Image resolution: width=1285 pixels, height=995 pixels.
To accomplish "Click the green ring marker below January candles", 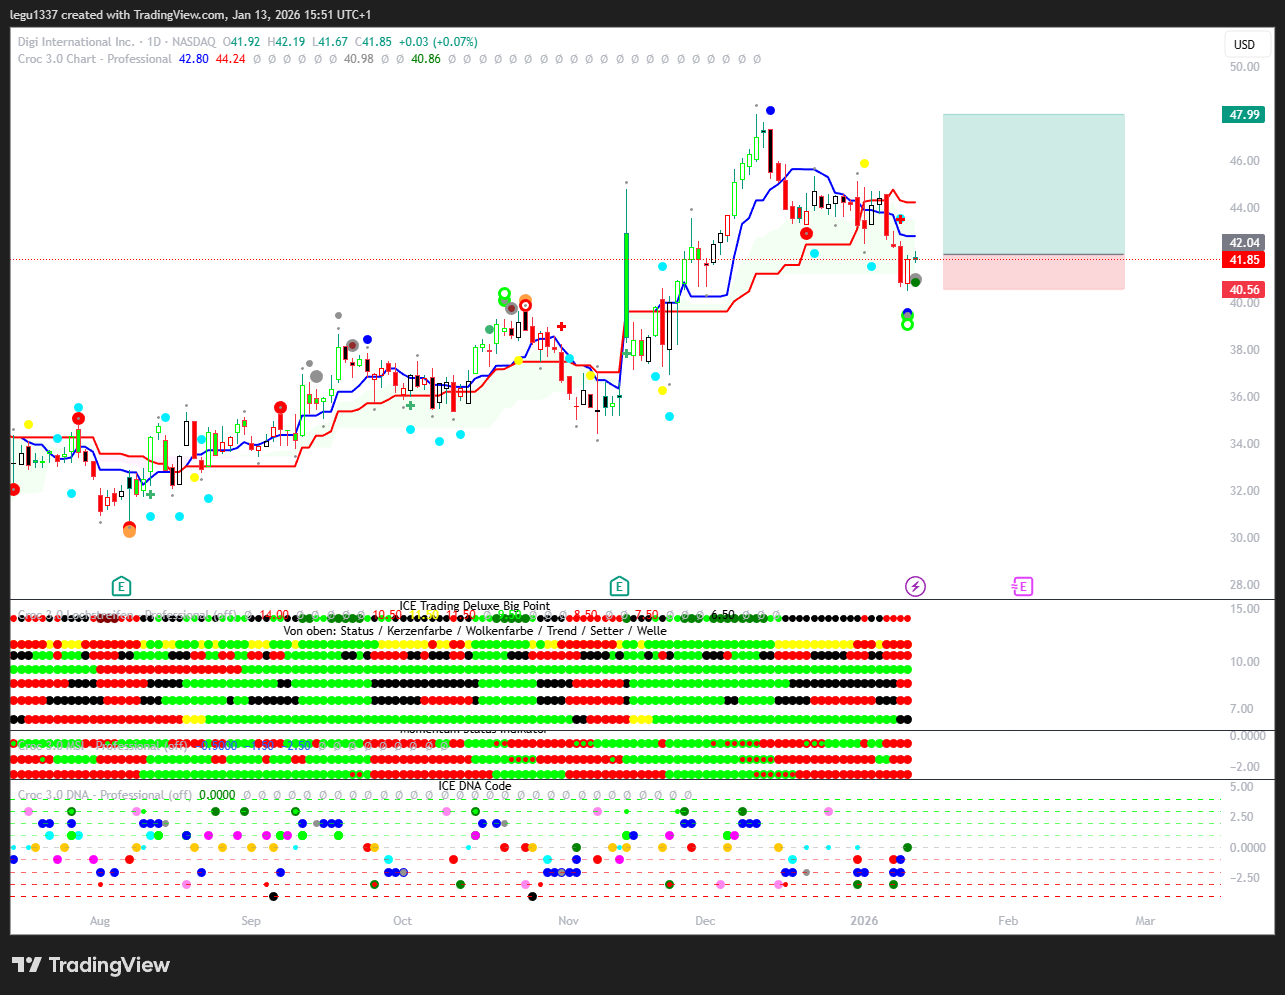I will click(x=907, y=324).
